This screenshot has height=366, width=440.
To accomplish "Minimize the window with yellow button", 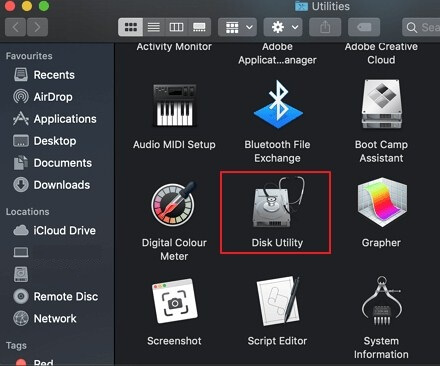I will tap(27, 6).
